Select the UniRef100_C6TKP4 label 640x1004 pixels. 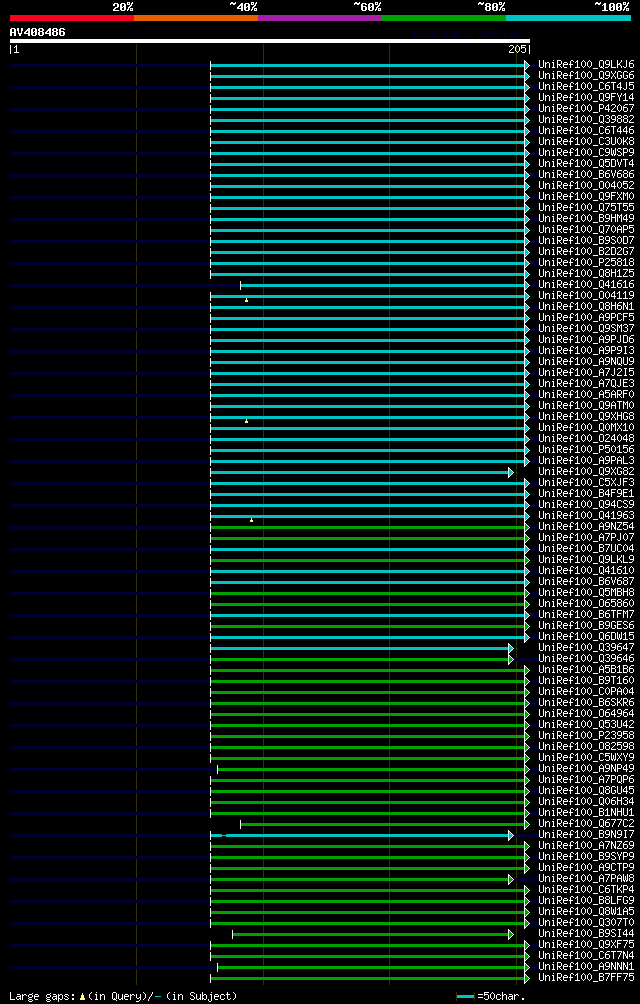586,889
